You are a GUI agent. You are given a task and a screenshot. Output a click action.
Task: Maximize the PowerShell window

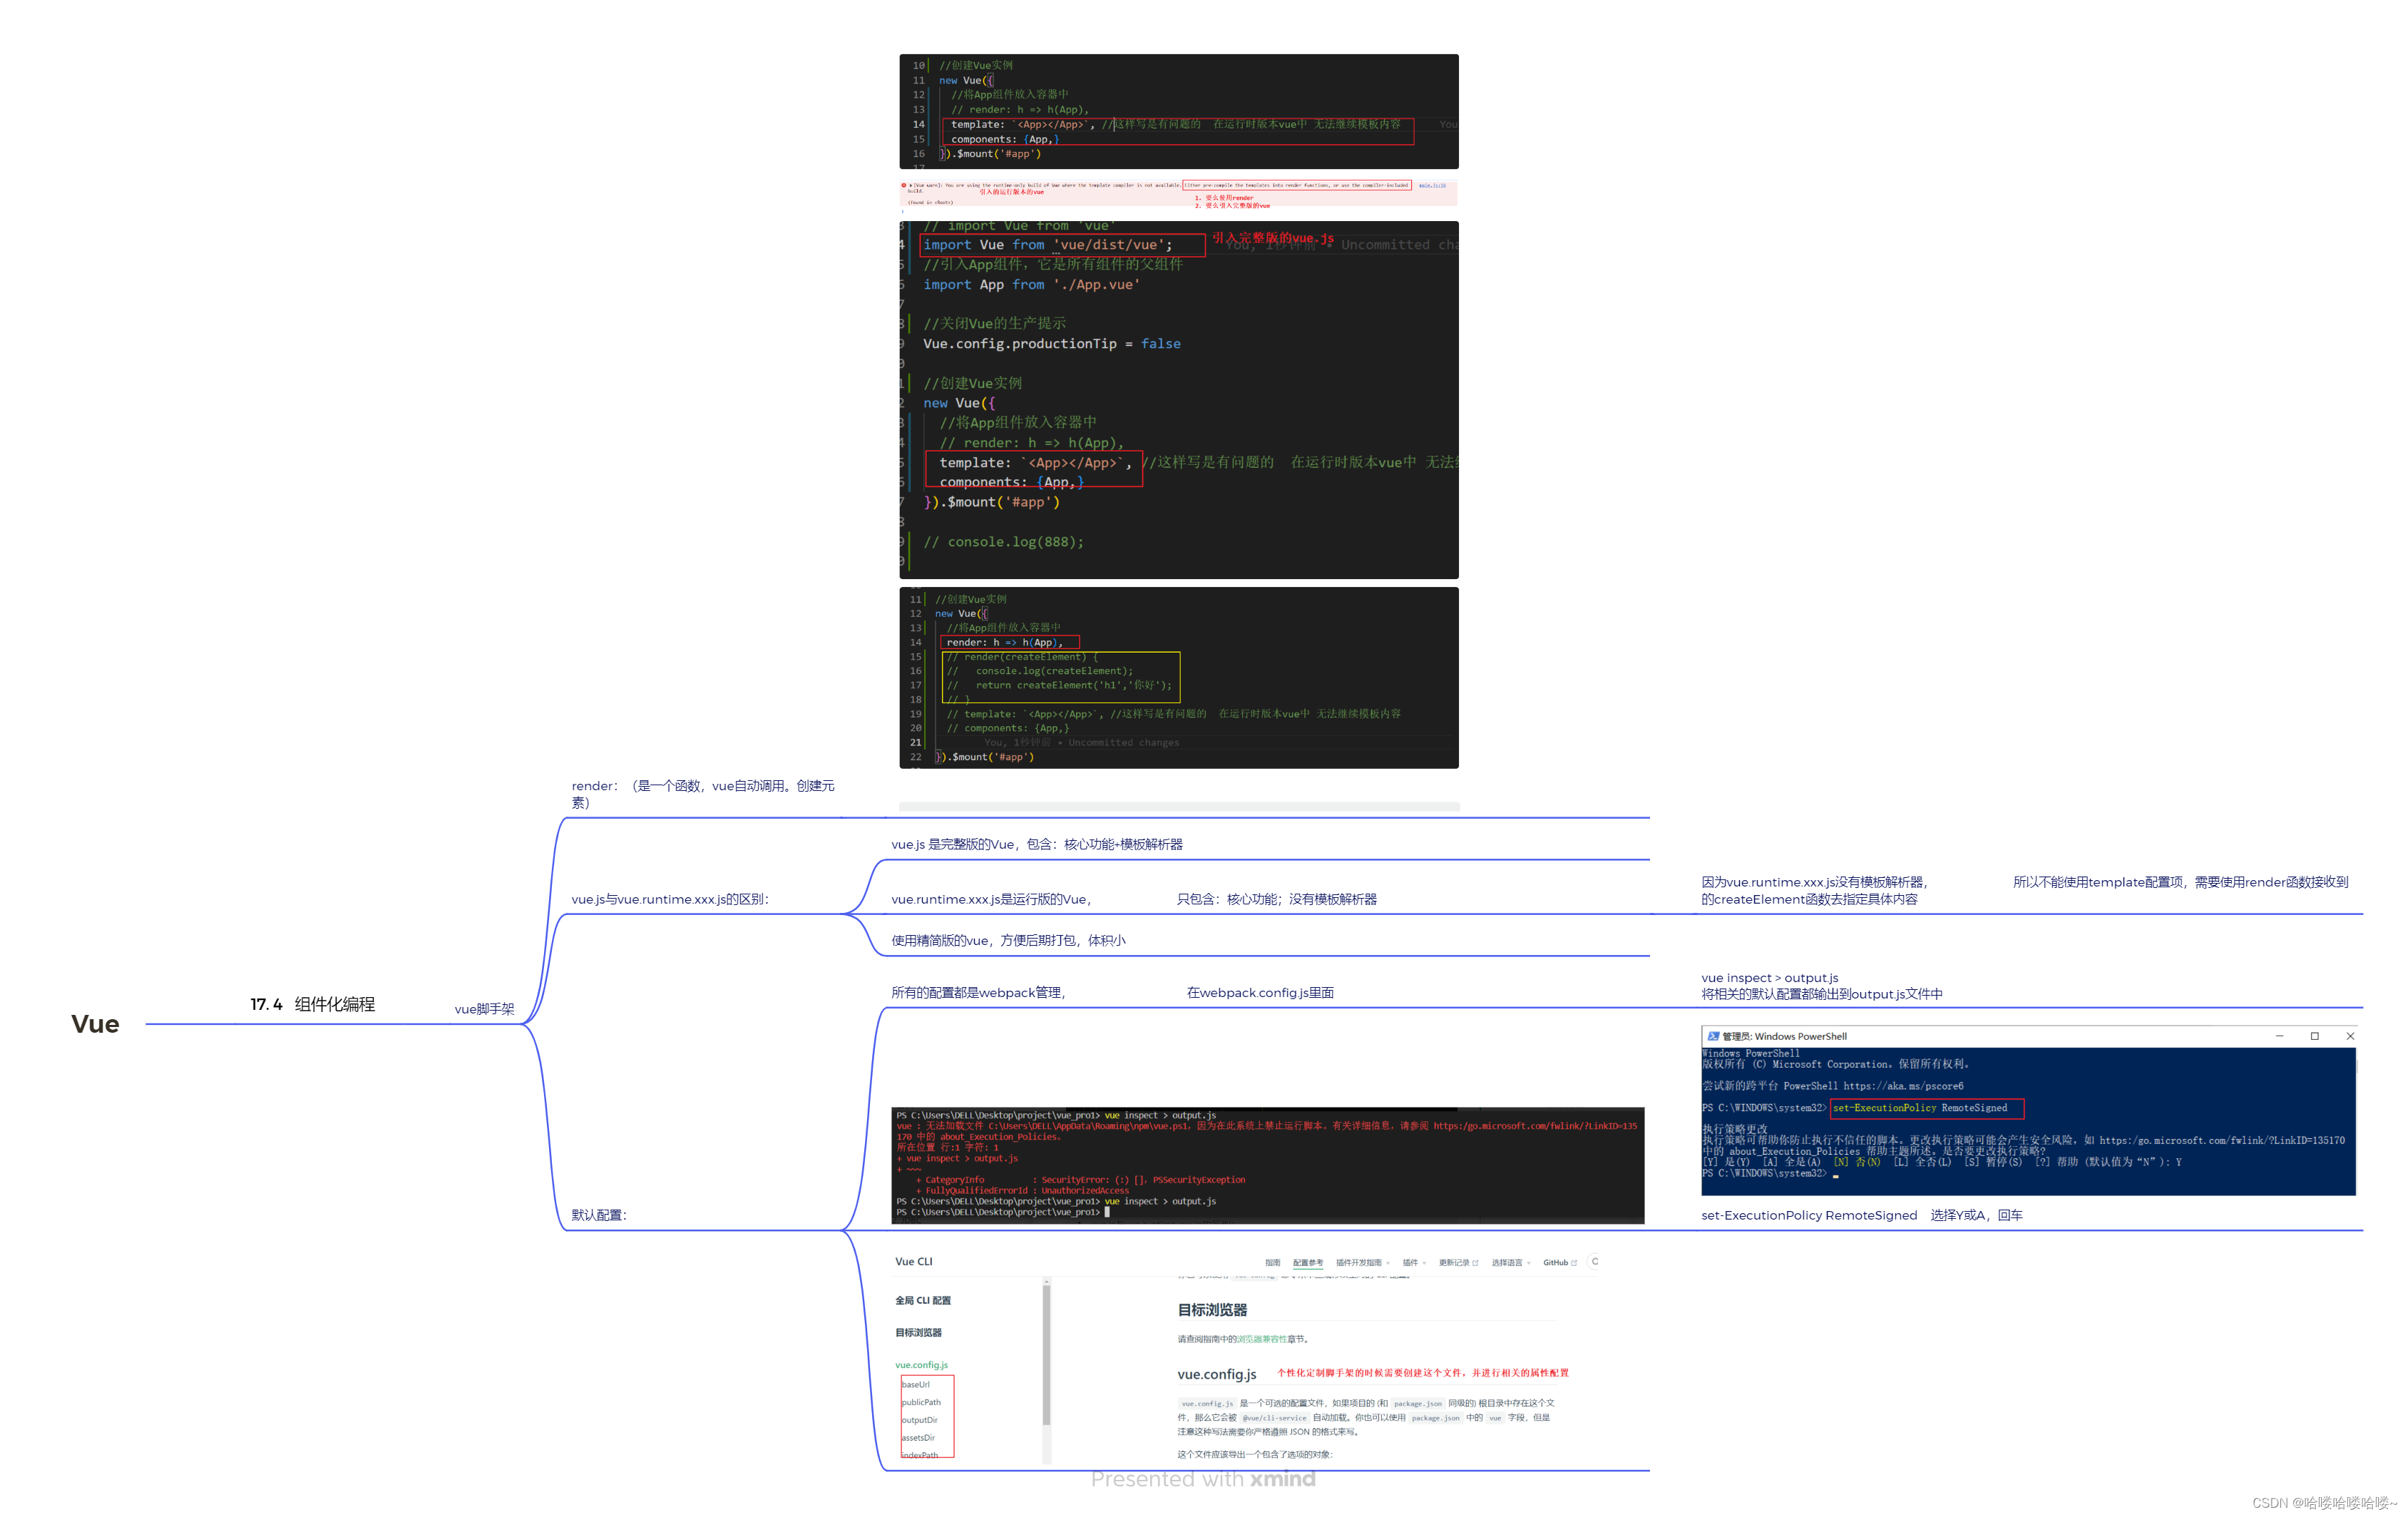click(x=2314, y=1036)
